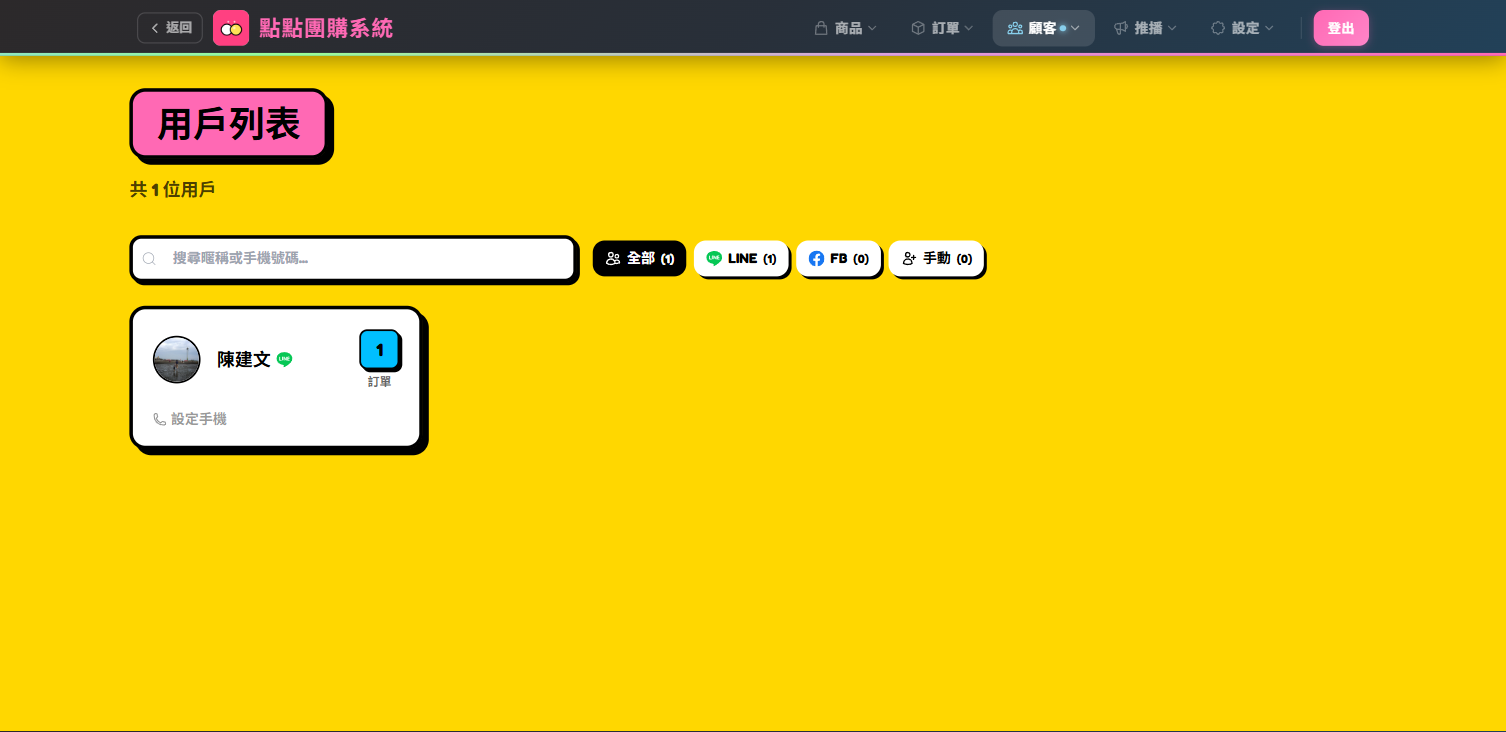This screenshot has height=732, width=1506.
Task: Click the green LINE badge beside 陳建文
Action: [x=285, y=359]
